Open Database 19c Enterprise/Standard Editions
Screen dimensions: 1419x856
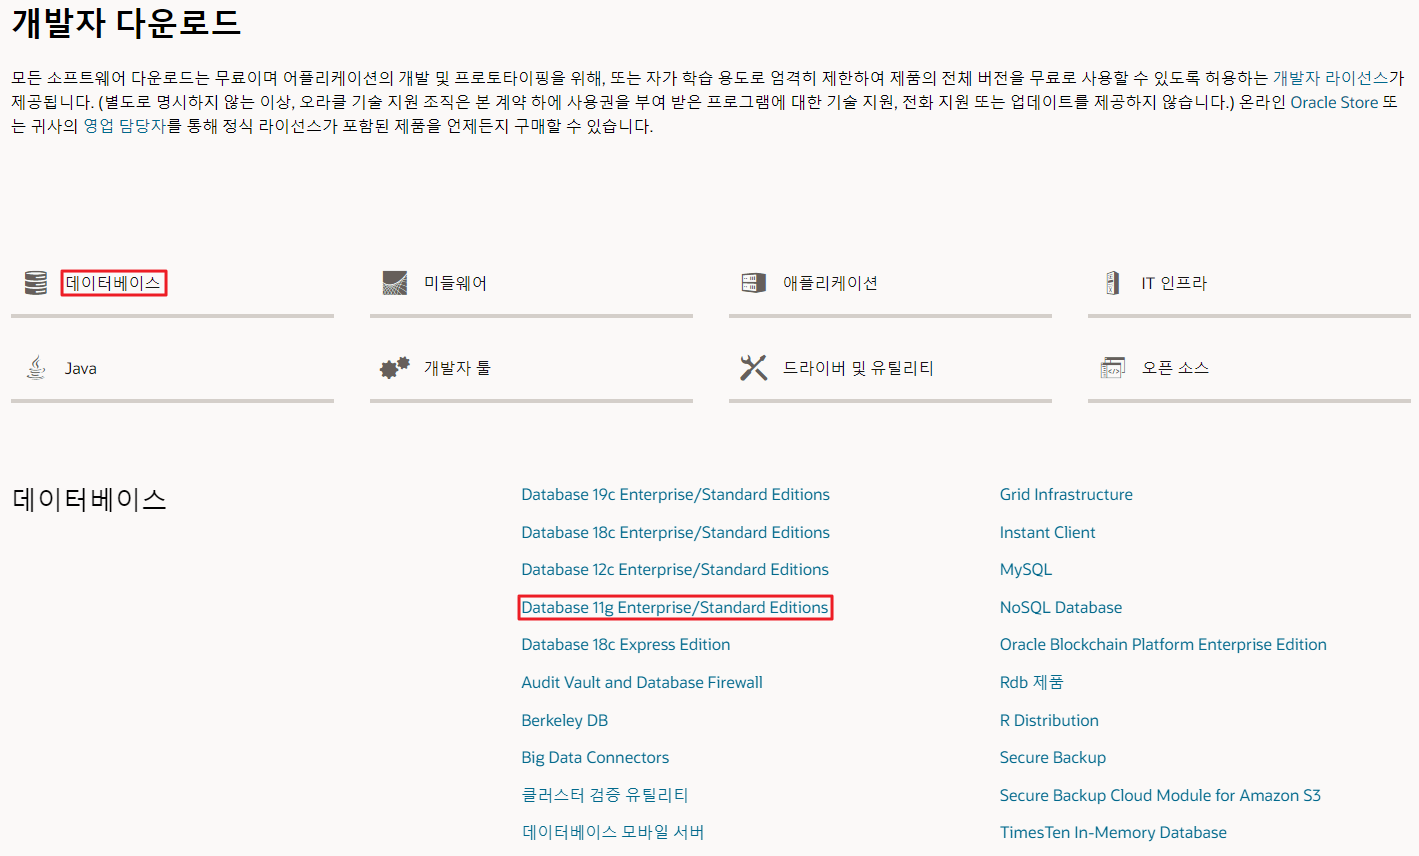[675, 495]
